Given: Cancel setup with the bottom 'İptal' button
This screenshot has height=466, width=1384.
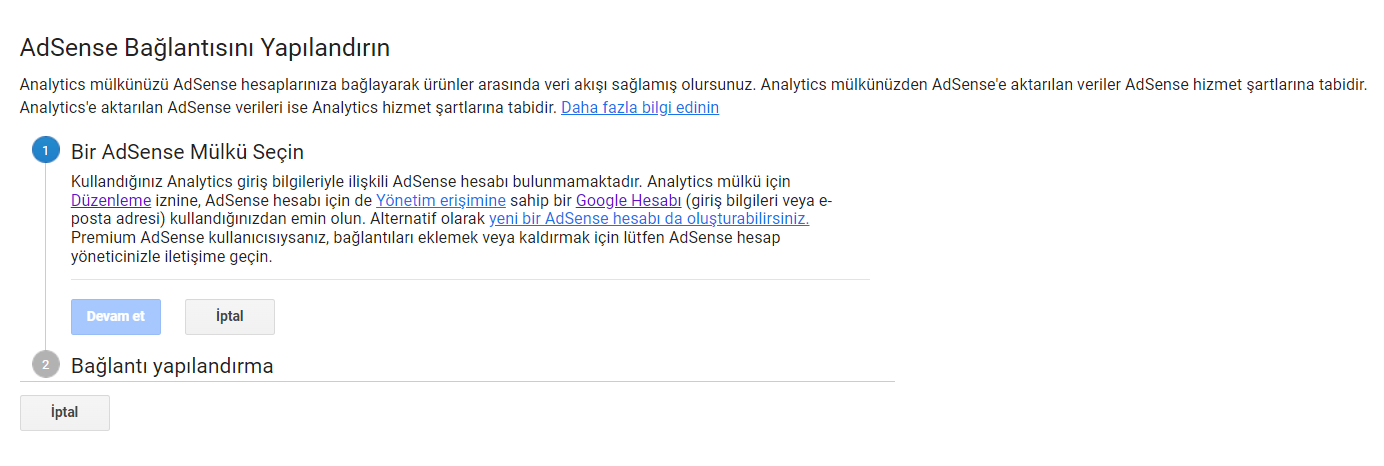Looking at the screenshot, I should pyautogui.click(x=65, y=412).
